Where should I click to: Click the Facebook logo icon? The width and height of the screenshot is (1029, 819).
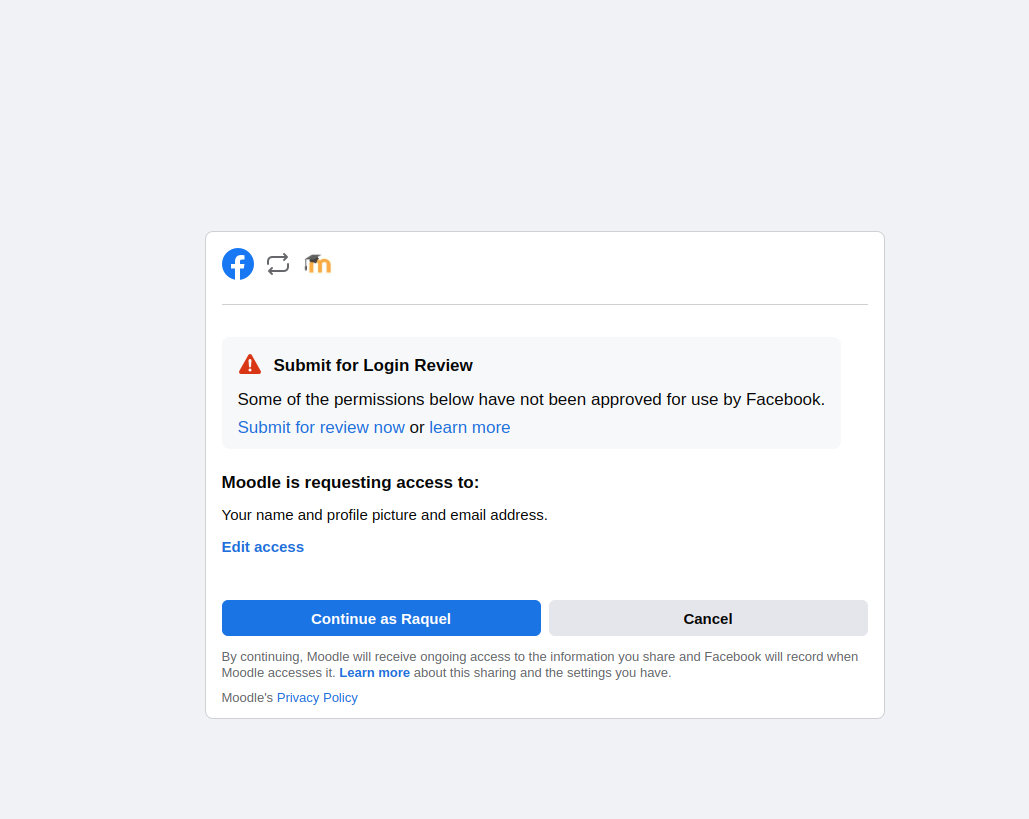[x=238, y=264]
